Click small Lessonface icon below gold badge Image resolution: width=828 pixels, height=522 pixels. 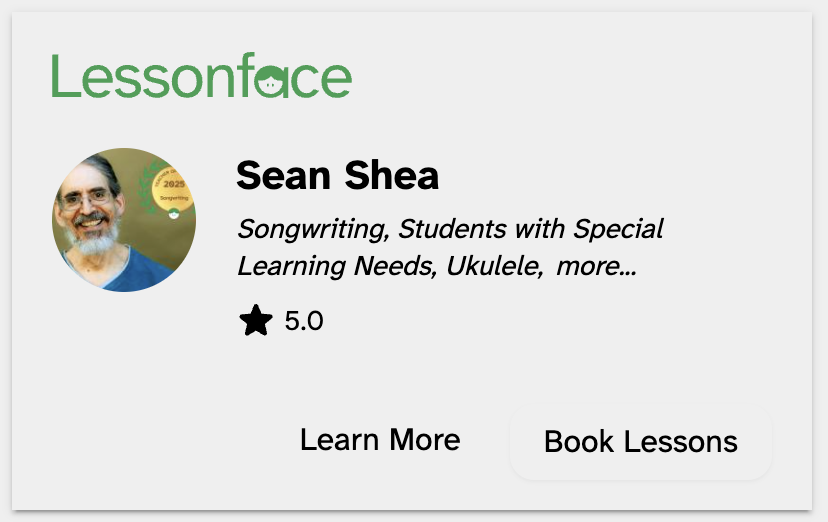[x=172, y=215]
